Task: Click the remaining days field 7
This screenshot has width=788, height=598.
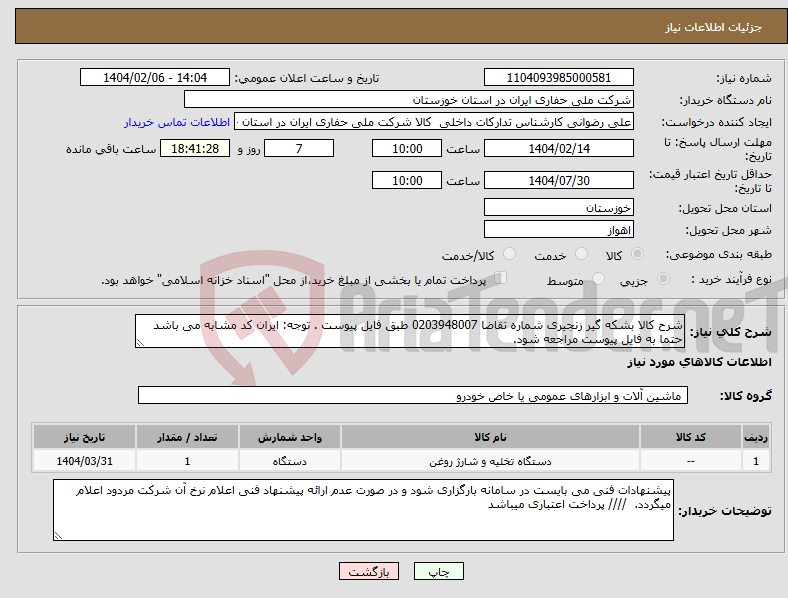Action: (x=299, y=149)
